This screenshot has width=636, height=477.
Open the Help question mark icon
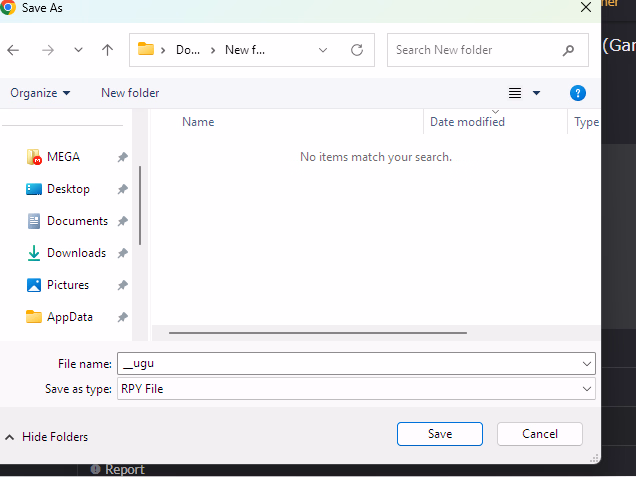tap(577, 93)
